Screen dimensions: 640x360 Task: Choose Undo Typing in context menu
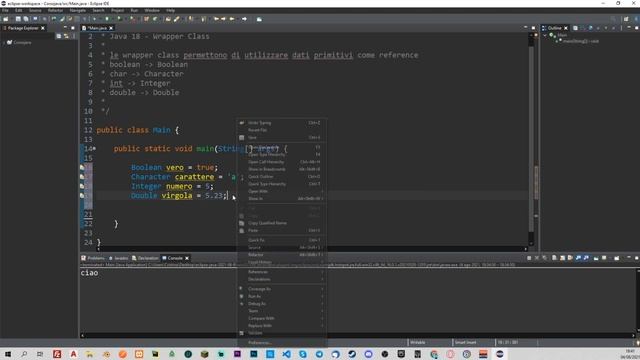tap(281, 122)
